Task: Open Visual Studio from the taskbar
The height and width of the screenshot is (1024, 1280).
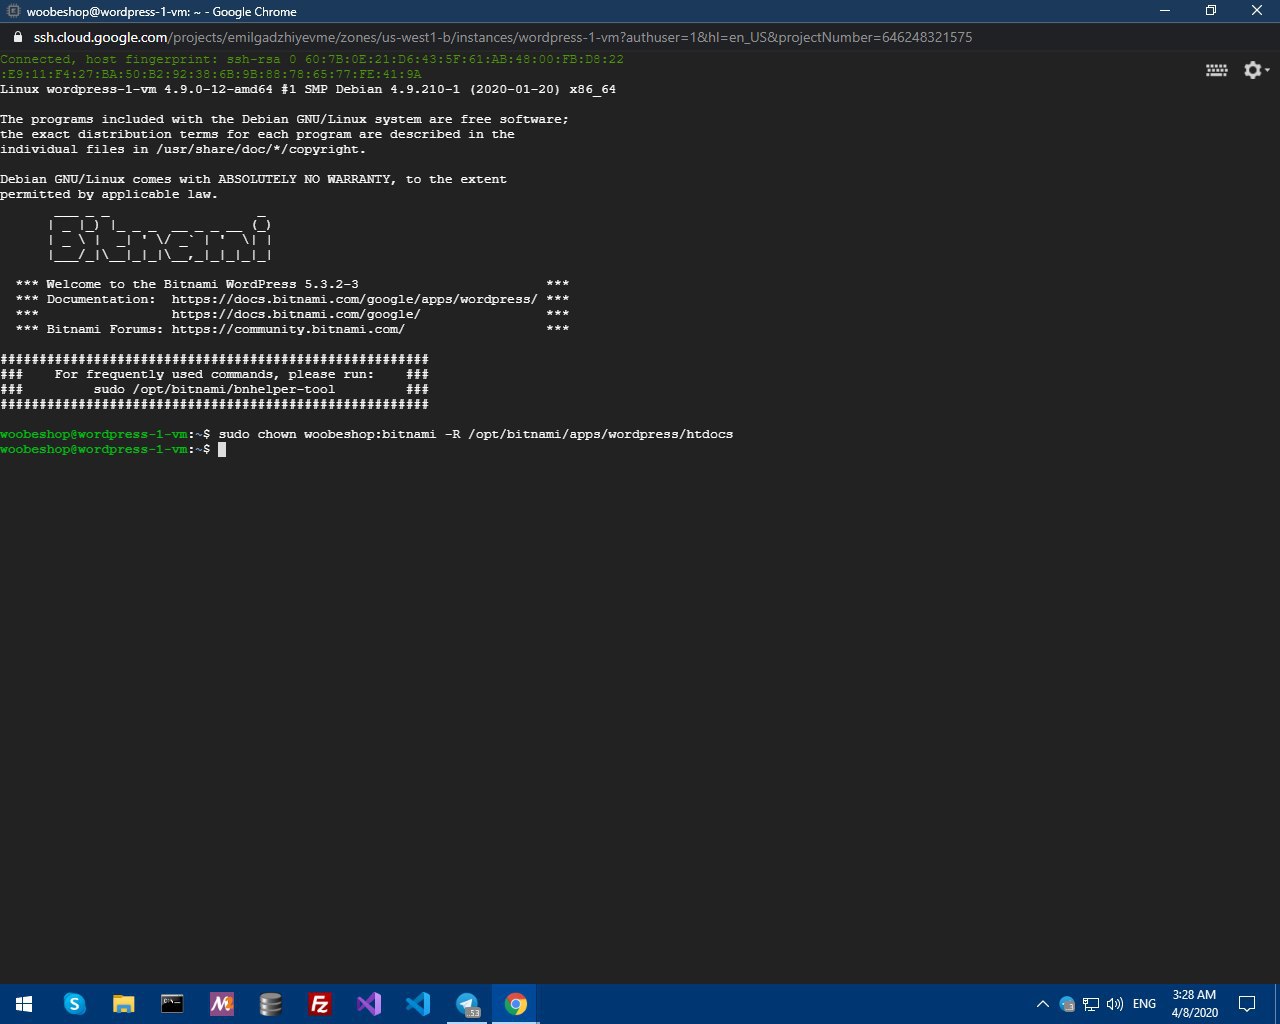Action: click(x=368, y=1004)
